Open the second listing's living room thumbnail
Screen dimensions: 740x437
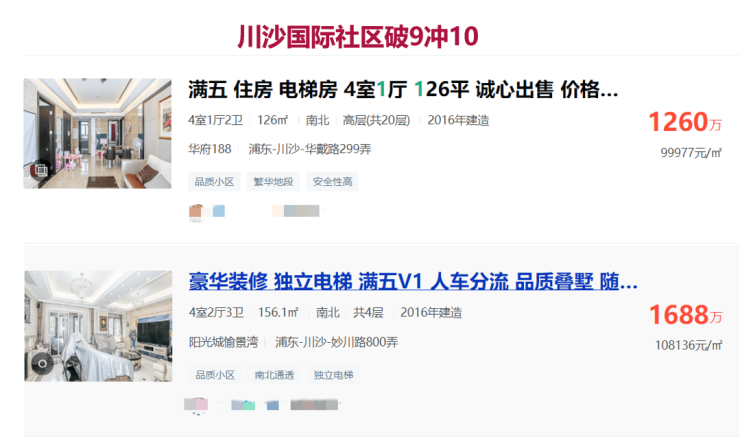click(98, 326)
